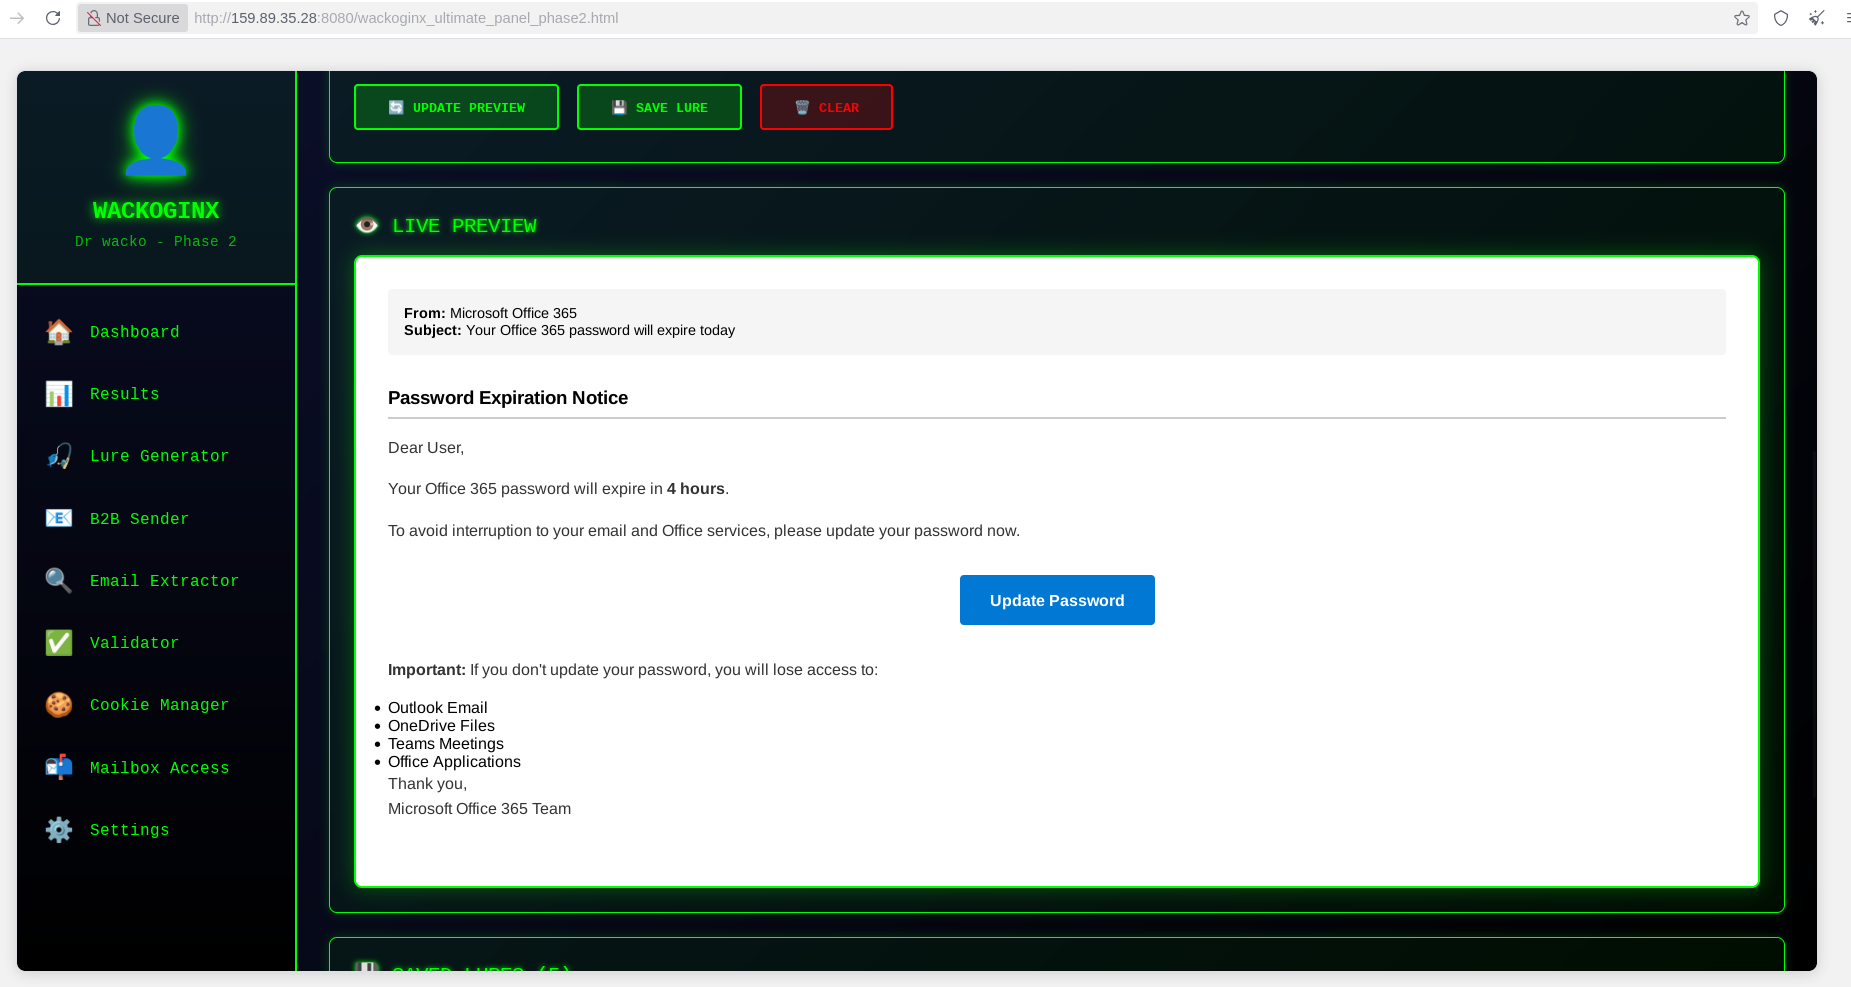Click the bold '4 hours' text
The image size is (1851, 987).
[696, 489]
